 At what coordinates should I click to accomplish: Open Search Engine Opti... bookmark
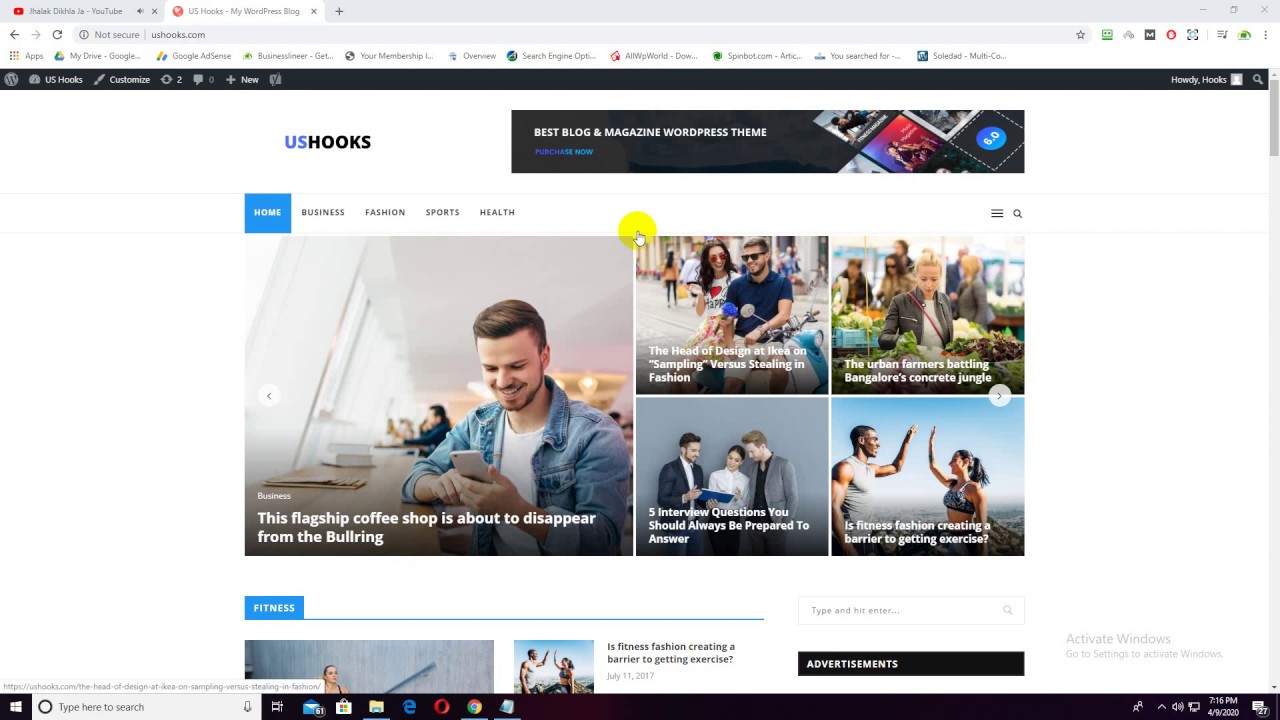point(552,56)
